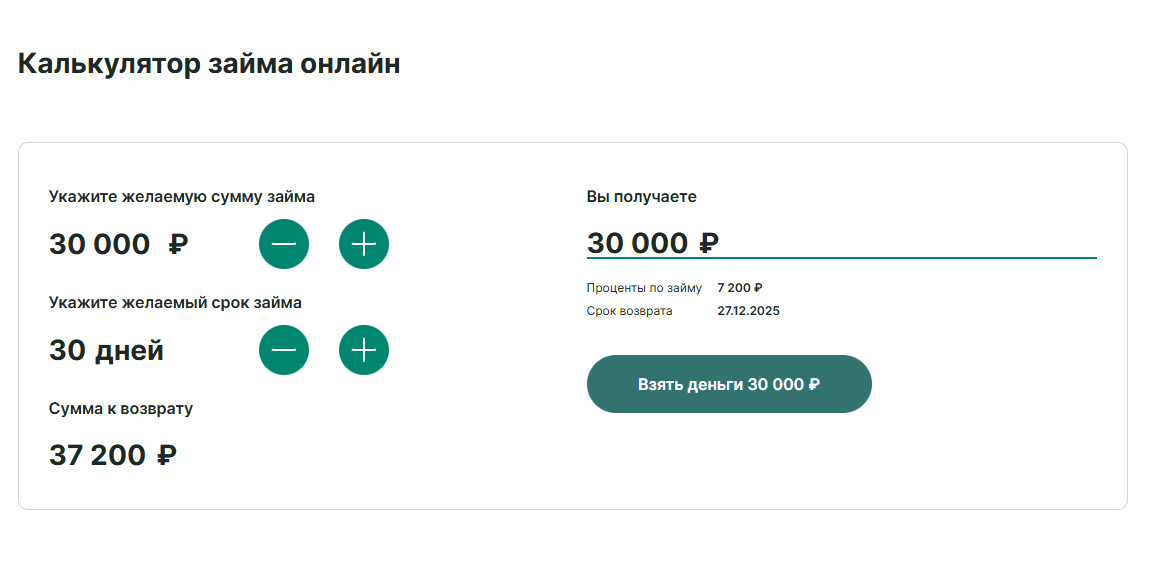
Task: Click the "Вы получаете" label
Action: tap(641, 197)
